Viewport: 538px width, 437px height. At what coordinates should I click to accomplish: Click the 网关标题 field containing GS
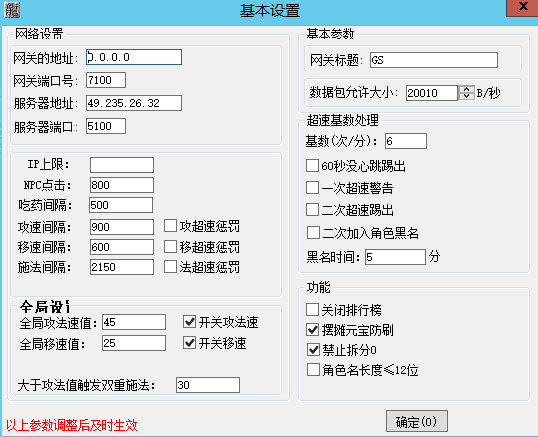click(434, 60)
